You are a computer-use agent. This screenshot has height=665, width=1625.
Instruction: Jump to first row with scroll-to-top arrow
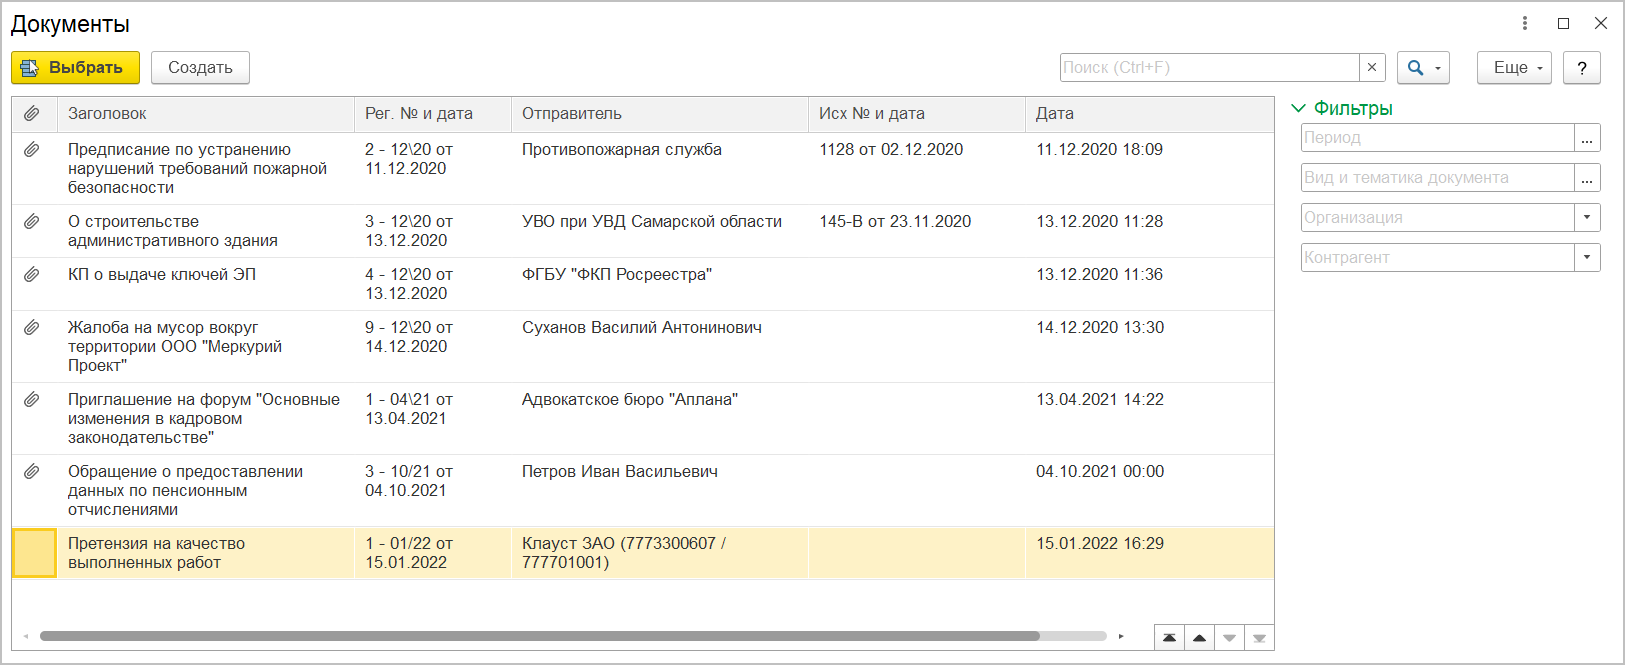pyautogui.click(x=1169, y=638)
